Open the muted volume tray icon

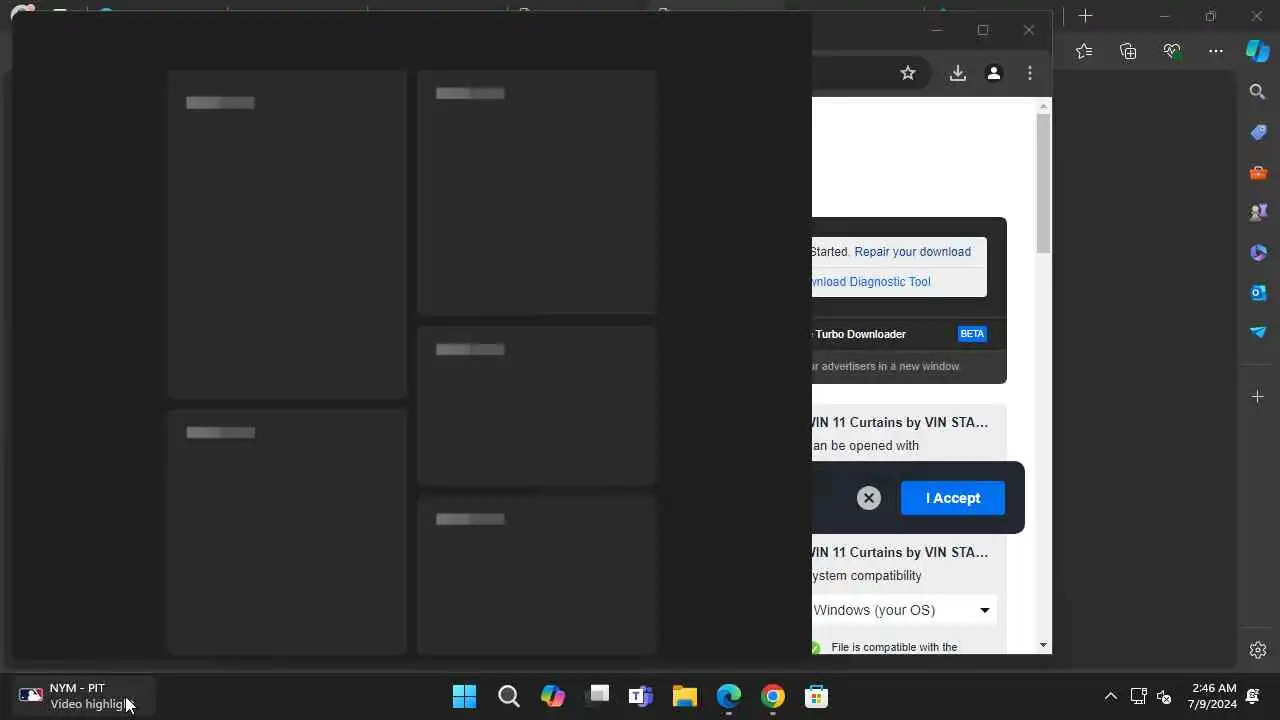coord(1163,696)
